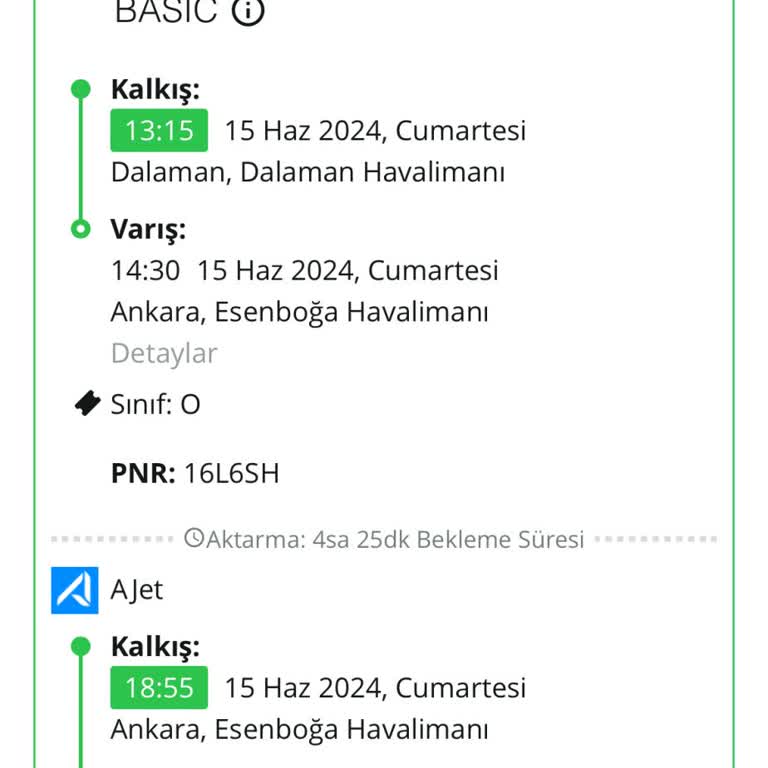Select the 18:55 departure time badge

coord(159,688)
